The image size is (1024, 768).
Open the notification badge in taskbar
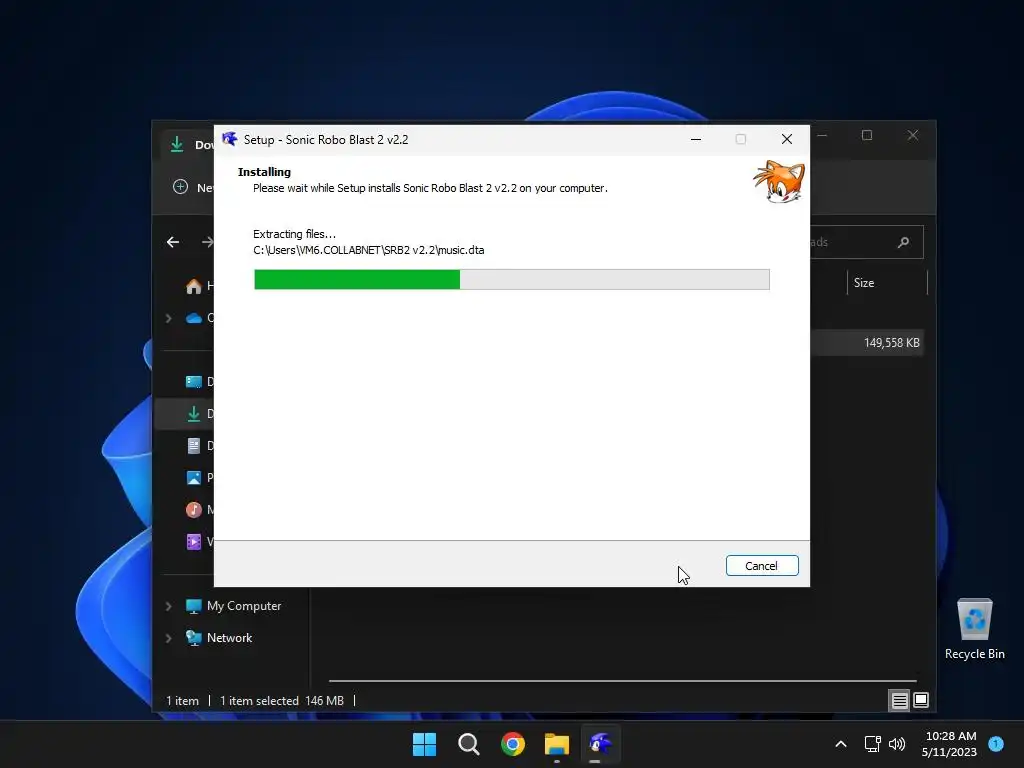996,743
